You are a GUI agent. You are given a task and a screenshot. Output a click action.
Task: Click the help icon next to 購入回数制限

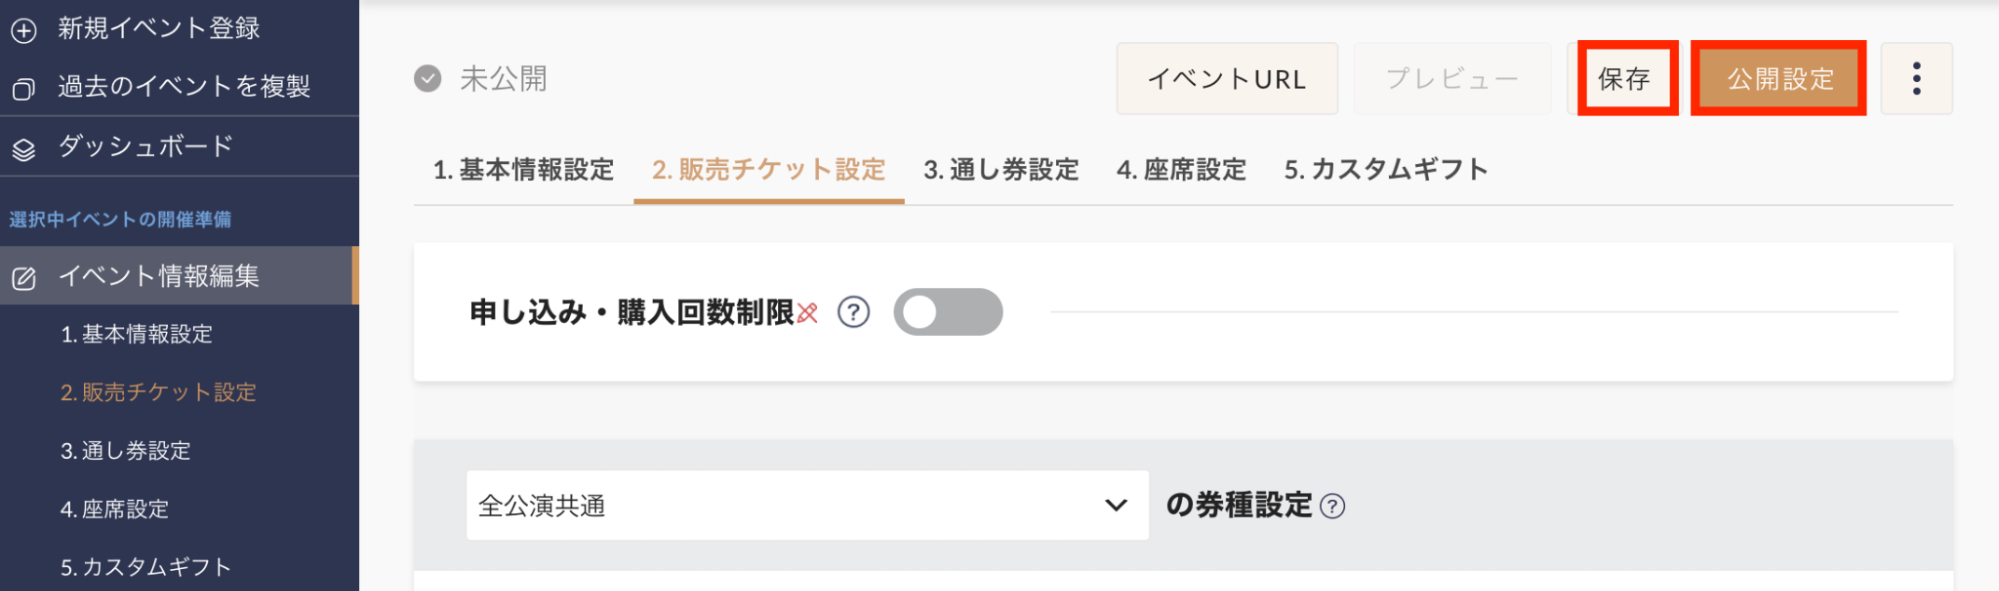tap(853, 312)
